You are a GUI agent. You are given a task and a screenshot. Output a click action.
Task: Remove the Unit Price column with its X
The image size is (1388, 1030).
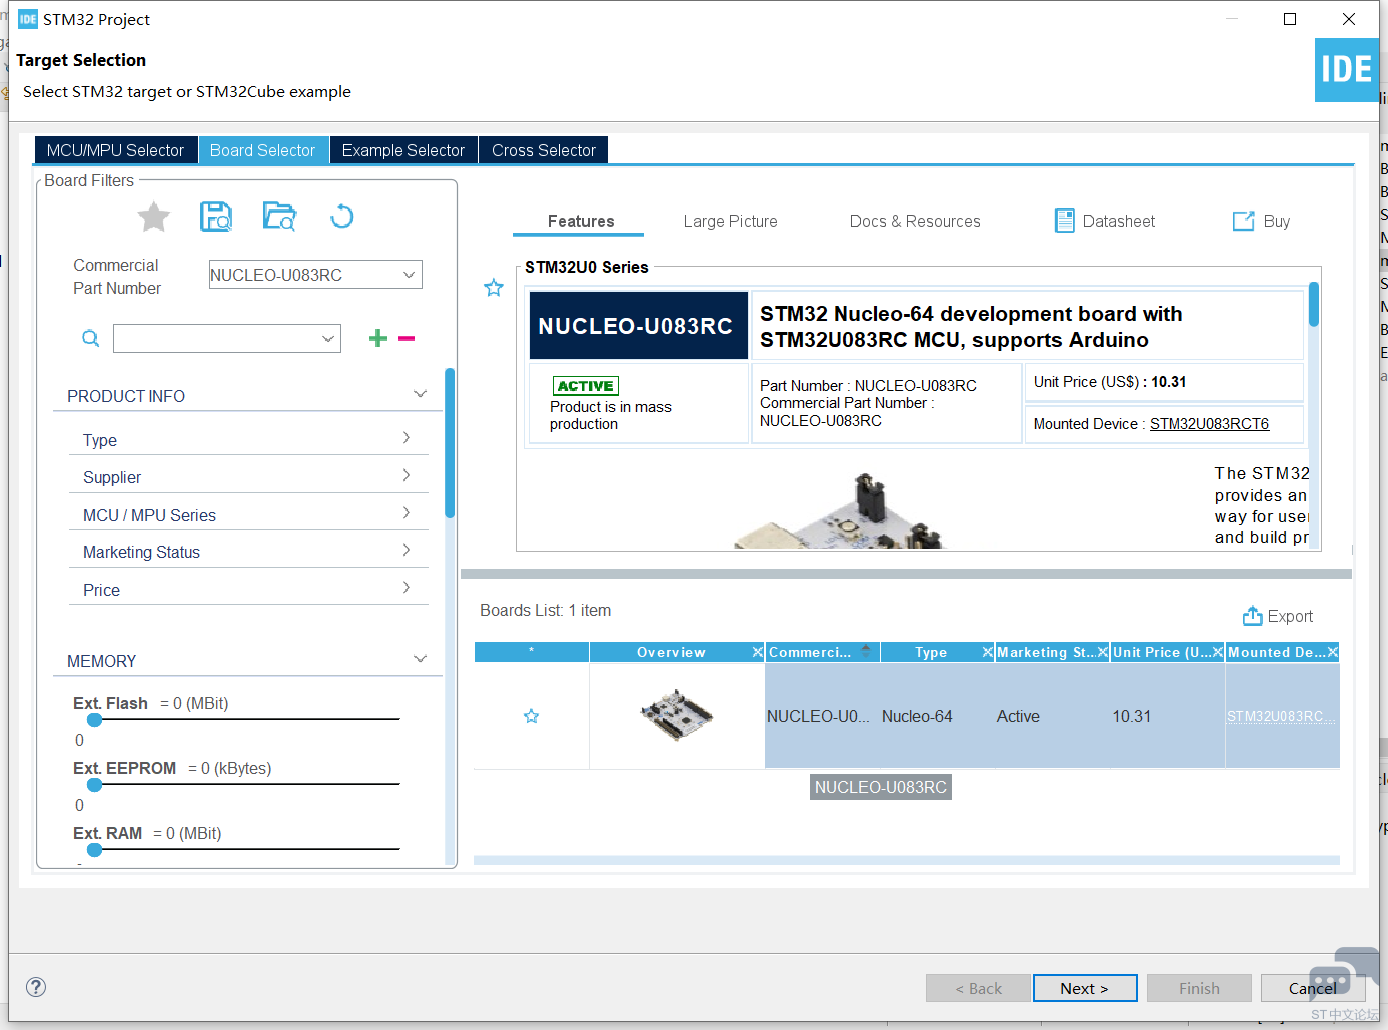pyautogui.click(x=1218, y=652)
